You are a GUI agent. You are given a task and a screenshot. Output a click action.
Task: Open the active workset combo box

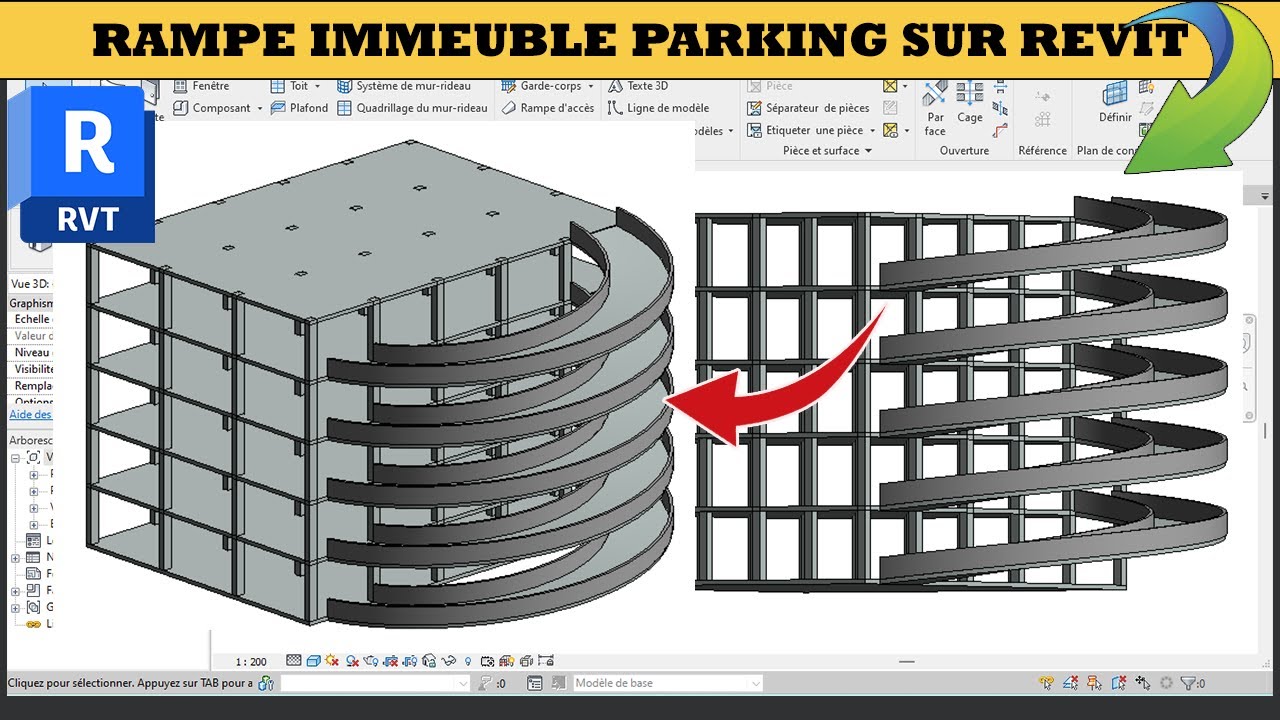(375, 683)
